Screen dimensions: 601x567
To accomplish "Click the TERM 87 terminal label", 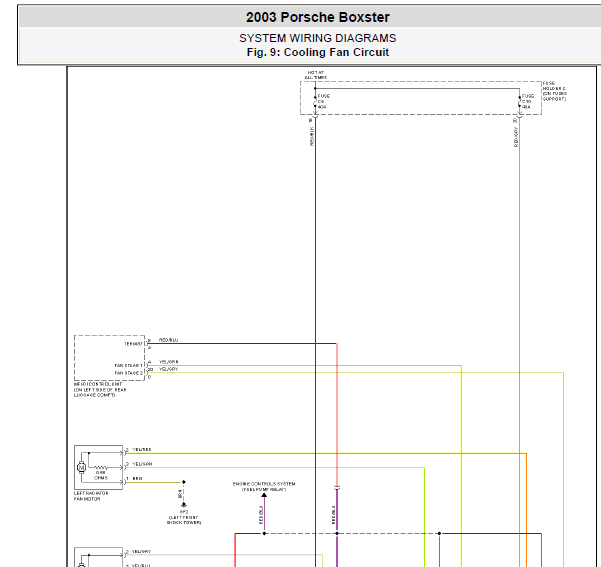I will point(133,344).
